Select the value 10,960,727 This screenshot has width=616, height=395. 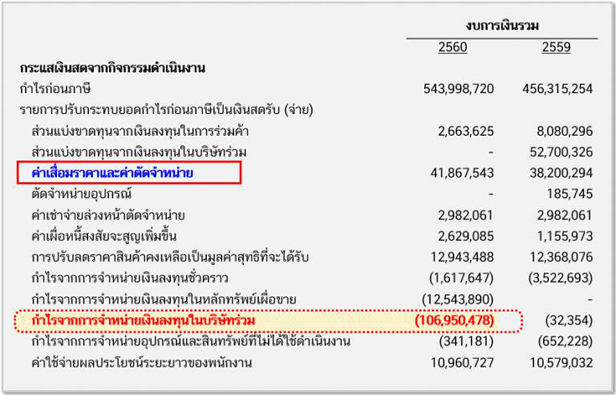tap(462, 362)
